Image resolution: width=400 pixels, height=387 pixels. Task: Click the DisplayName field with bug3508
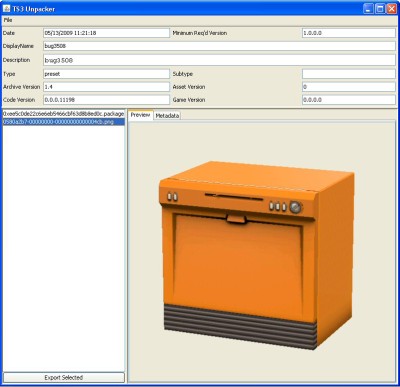[x=219, y=46]
